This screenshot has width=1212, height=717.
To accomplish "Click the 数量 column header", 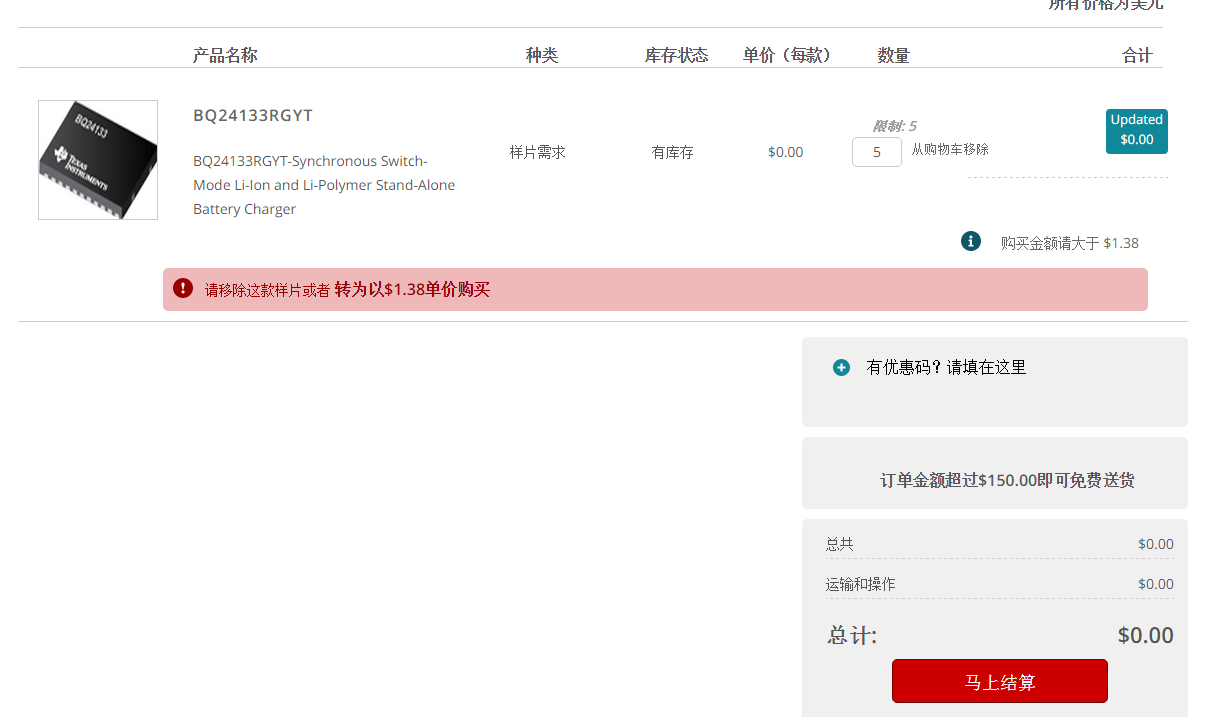I will [x=894, y=55].
